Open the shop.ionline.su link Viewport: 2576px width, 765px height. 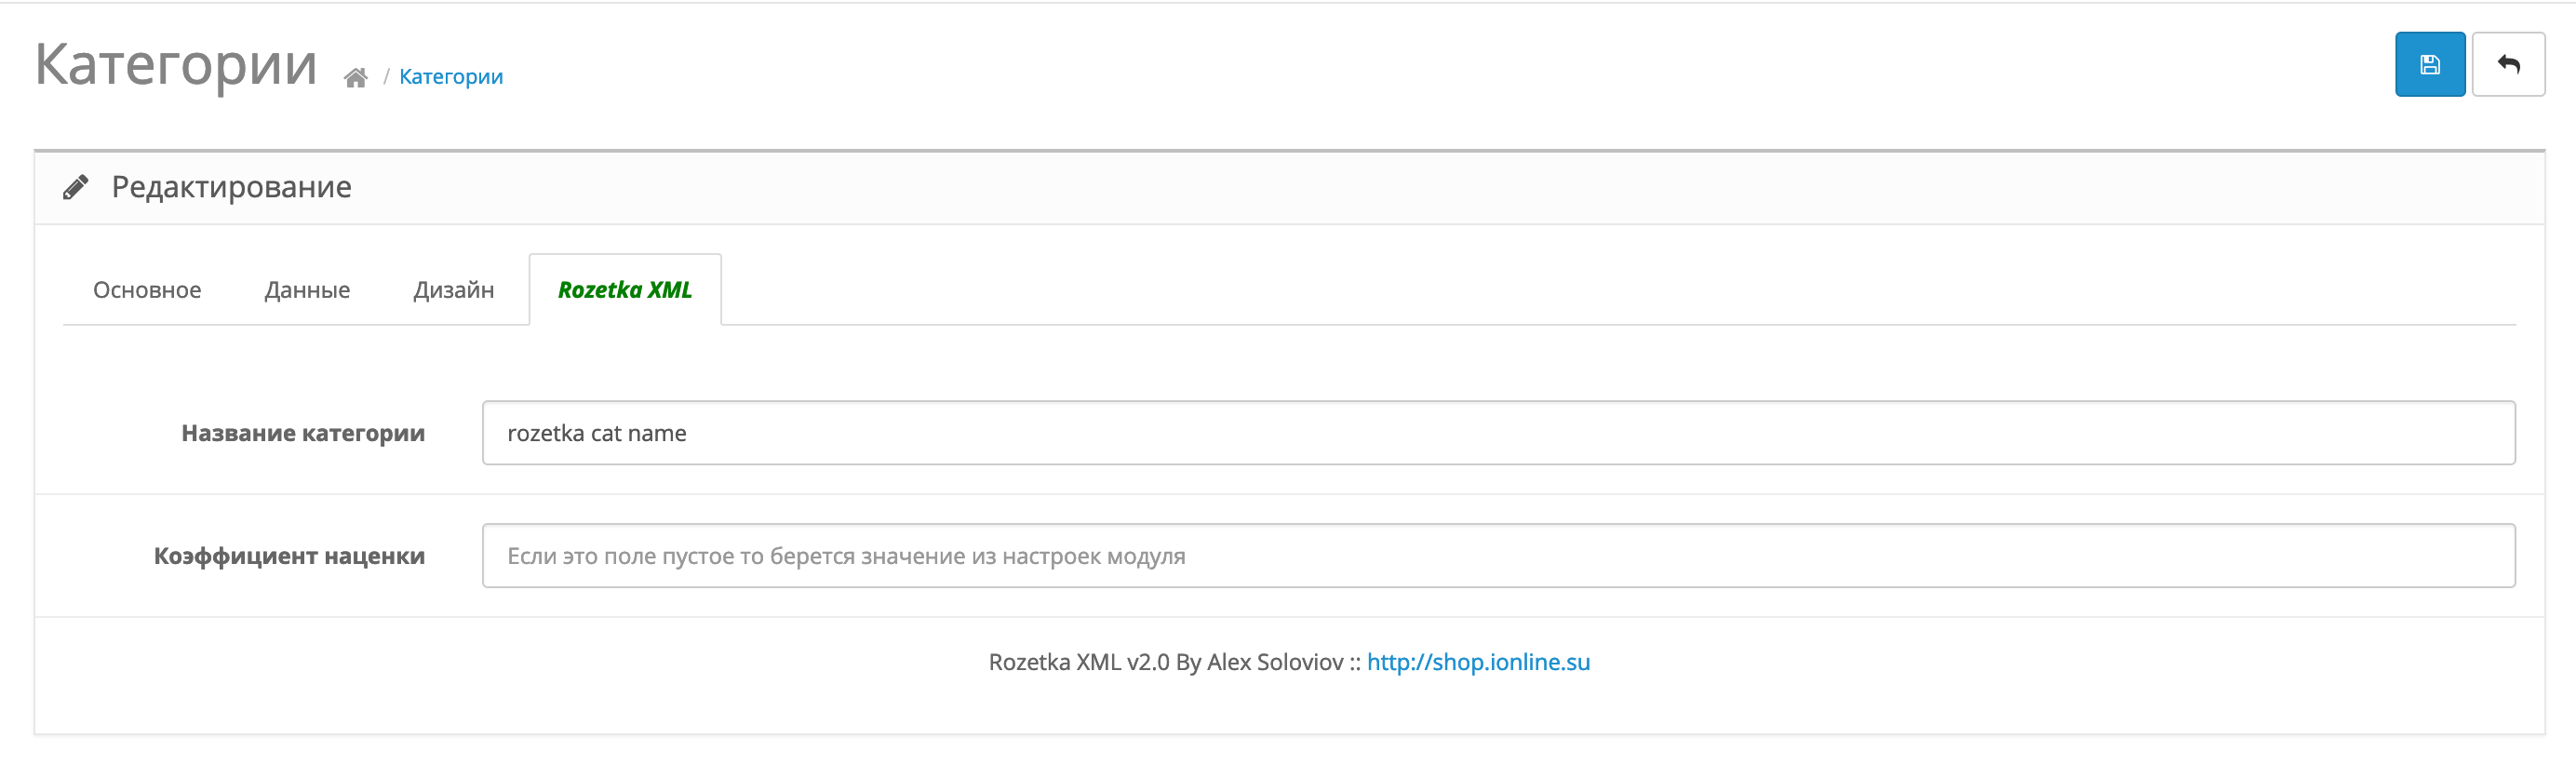[x=1478, y=662]
